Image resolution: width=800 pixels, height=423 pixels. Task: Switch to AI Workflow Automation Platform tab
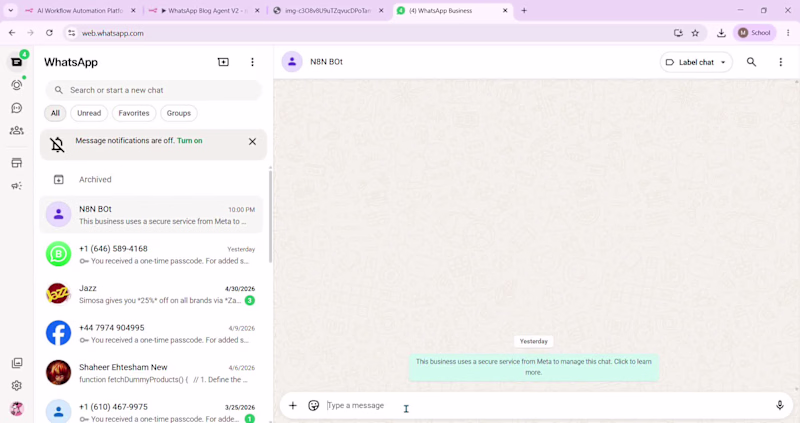point(81,10)
